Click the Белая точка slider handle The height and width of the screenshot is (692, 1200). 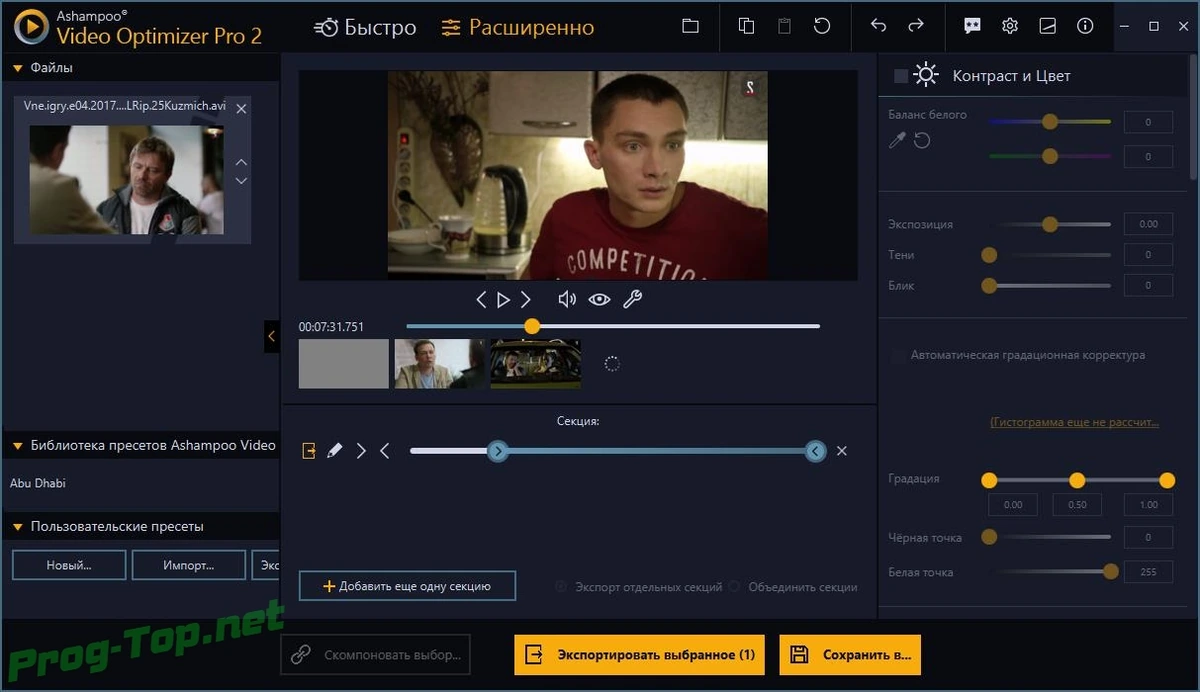1110,572
